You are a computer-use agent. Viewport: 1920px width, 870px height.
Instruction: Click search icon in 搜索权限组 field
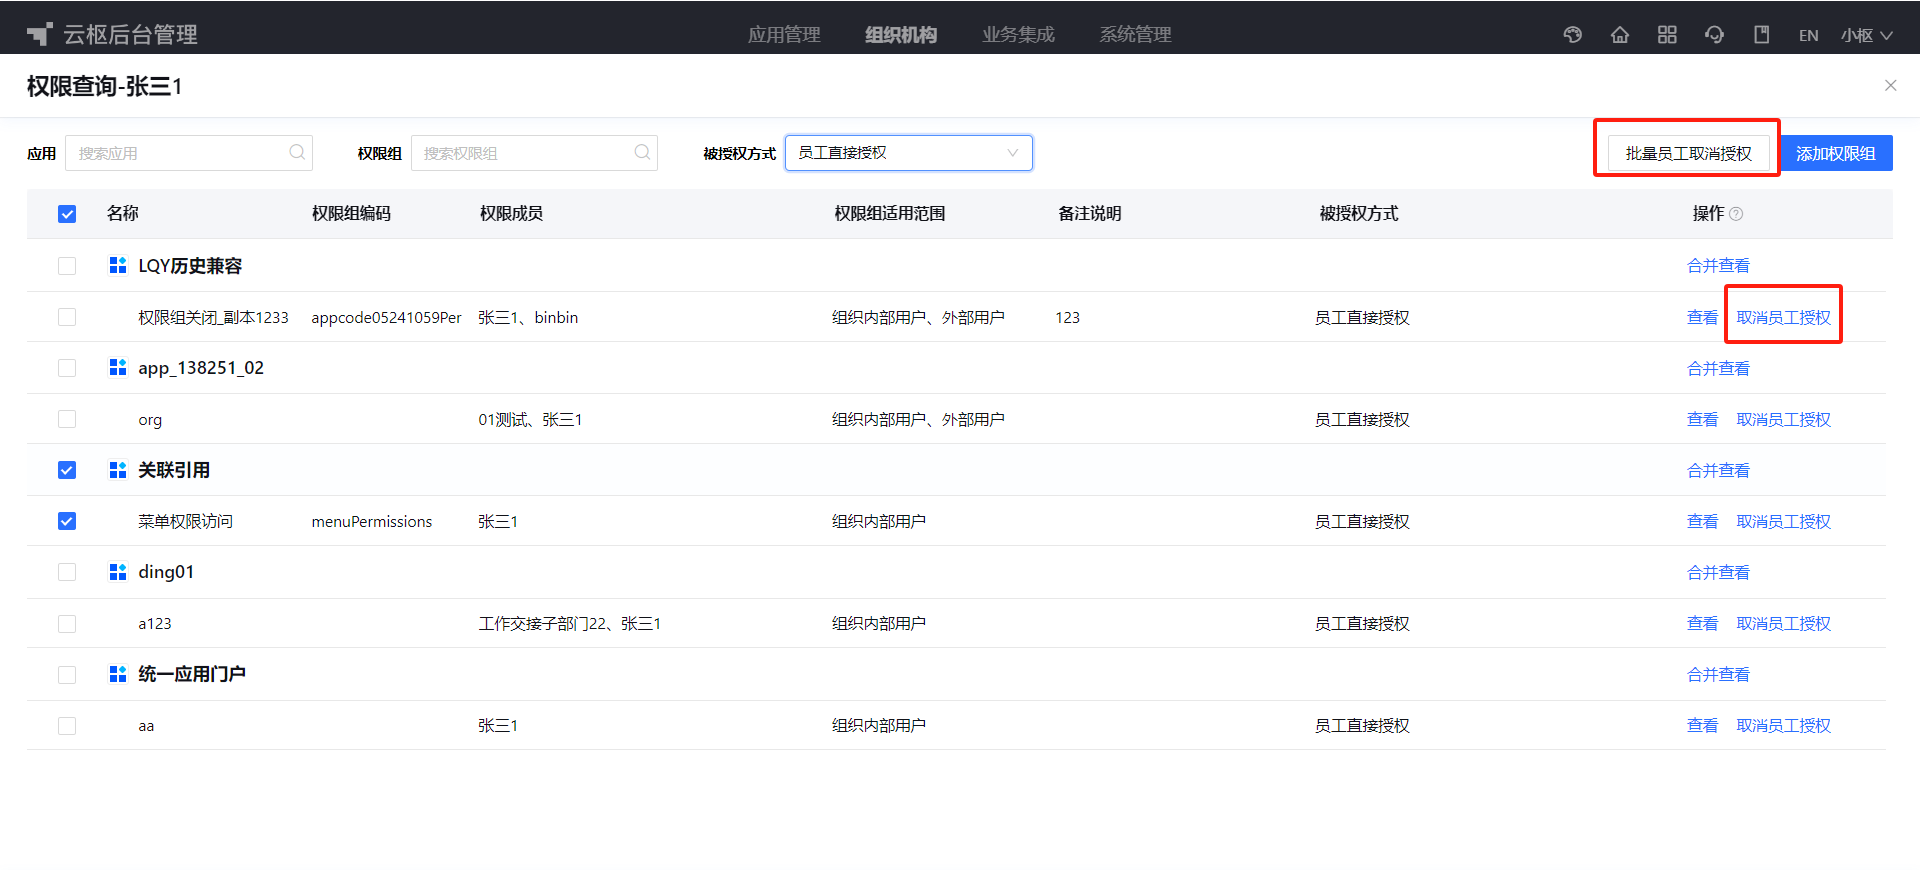pos(642,152)
